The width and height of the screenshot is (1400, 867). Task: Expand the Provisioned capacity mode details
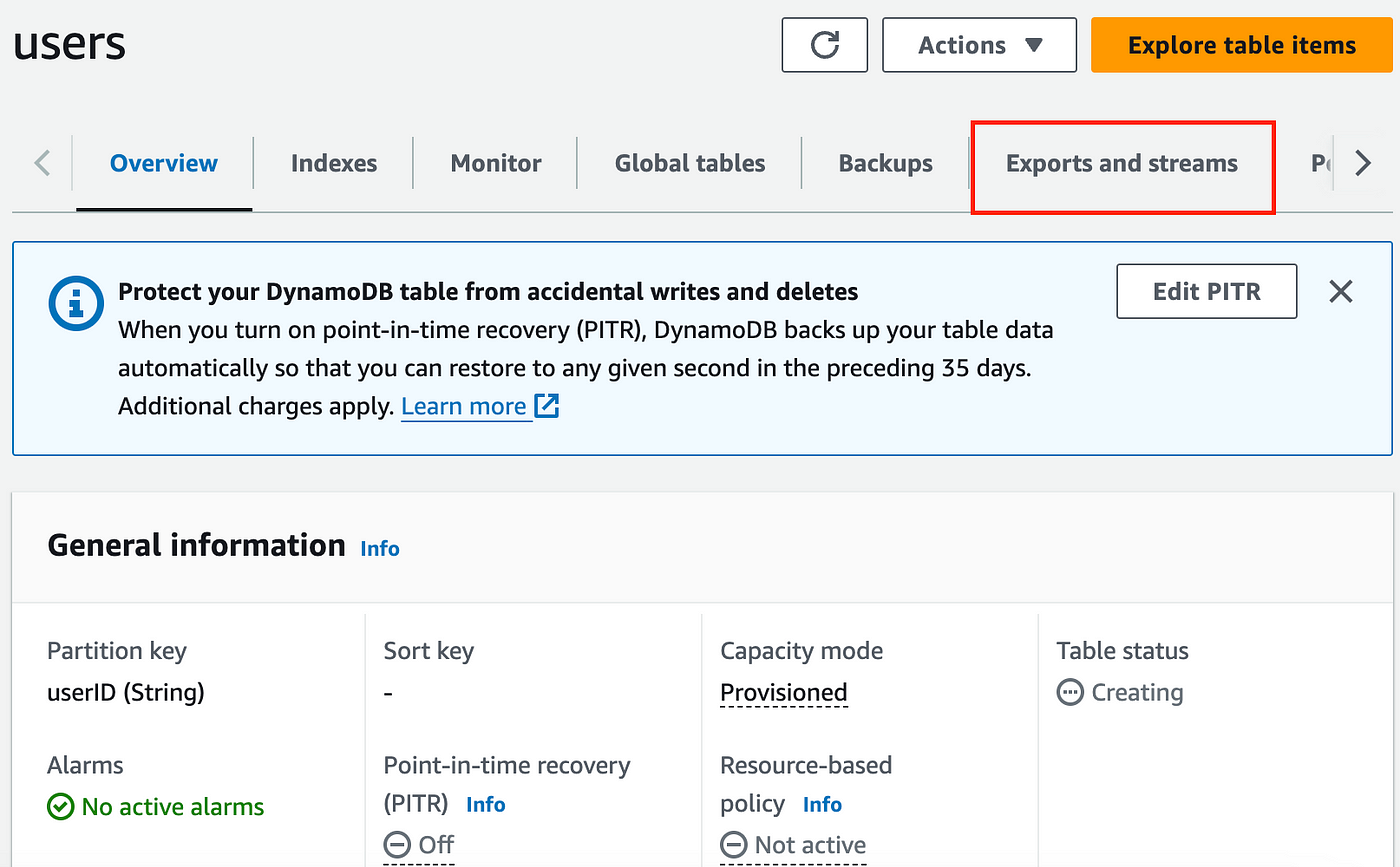(783, 692)
